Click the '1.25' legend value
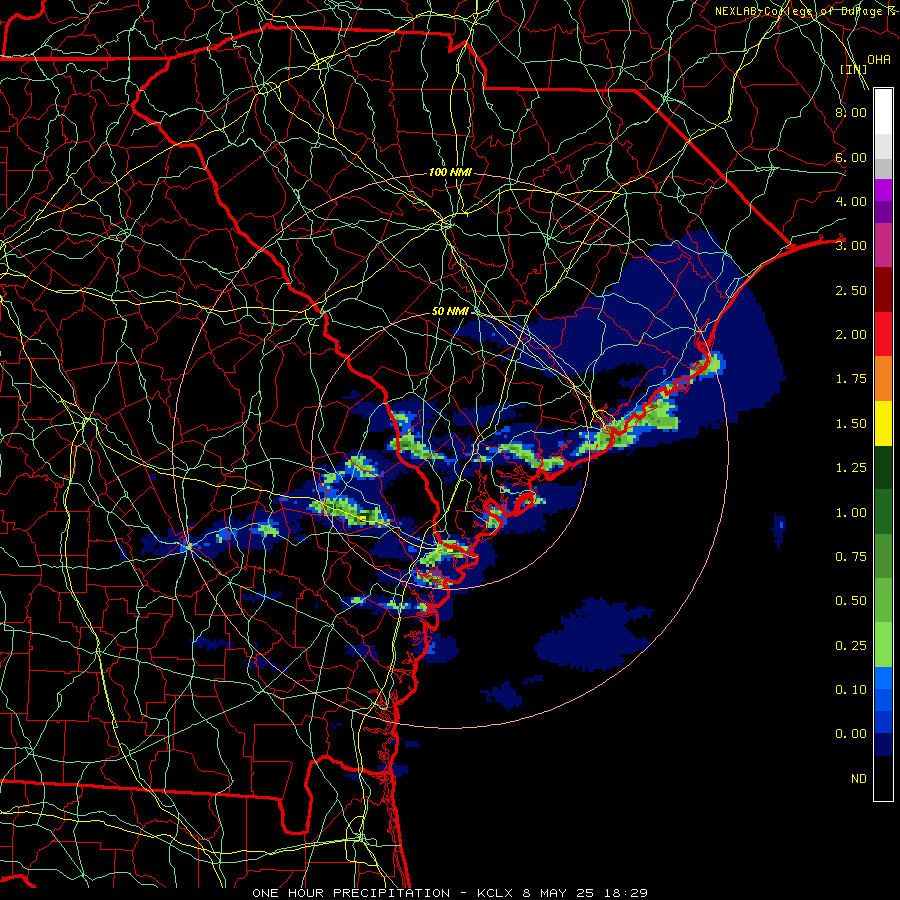Image resolution: width=900 pixels, height=900 pixels. click(x=851, y=468)
